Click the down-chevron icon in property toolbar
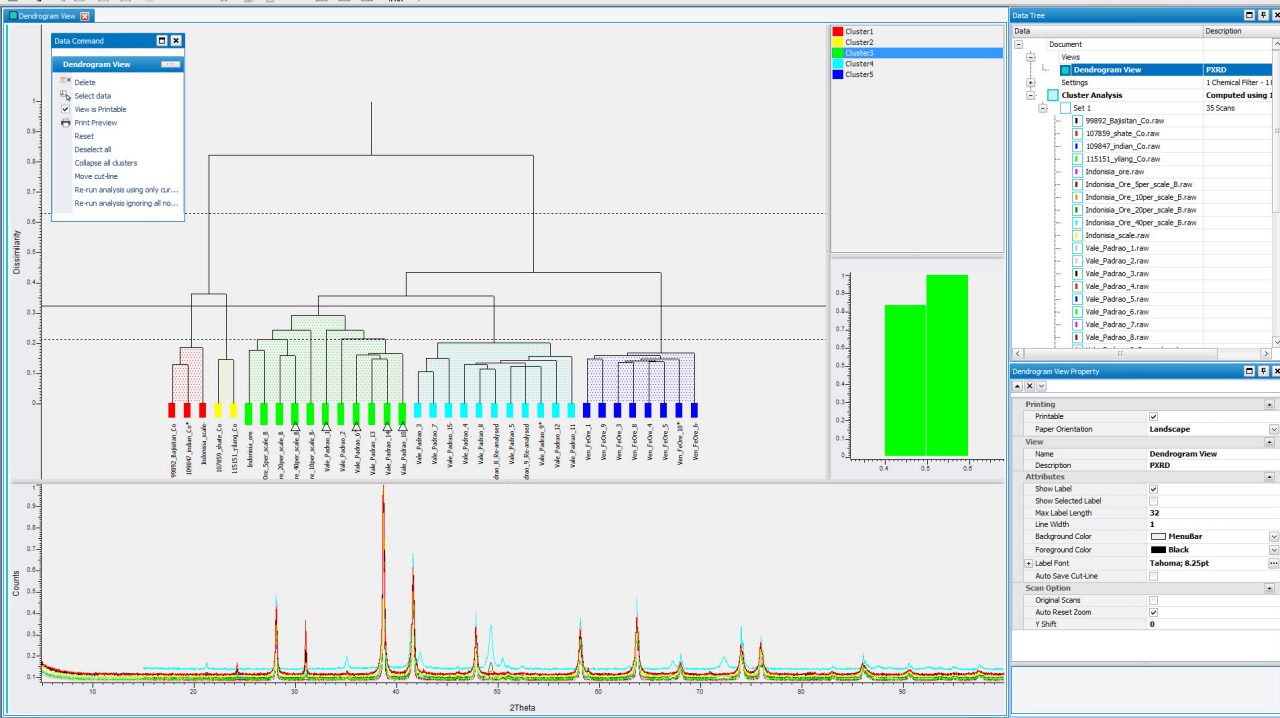The height and width of the screenshot is (718, 1280). (1041, 385)
